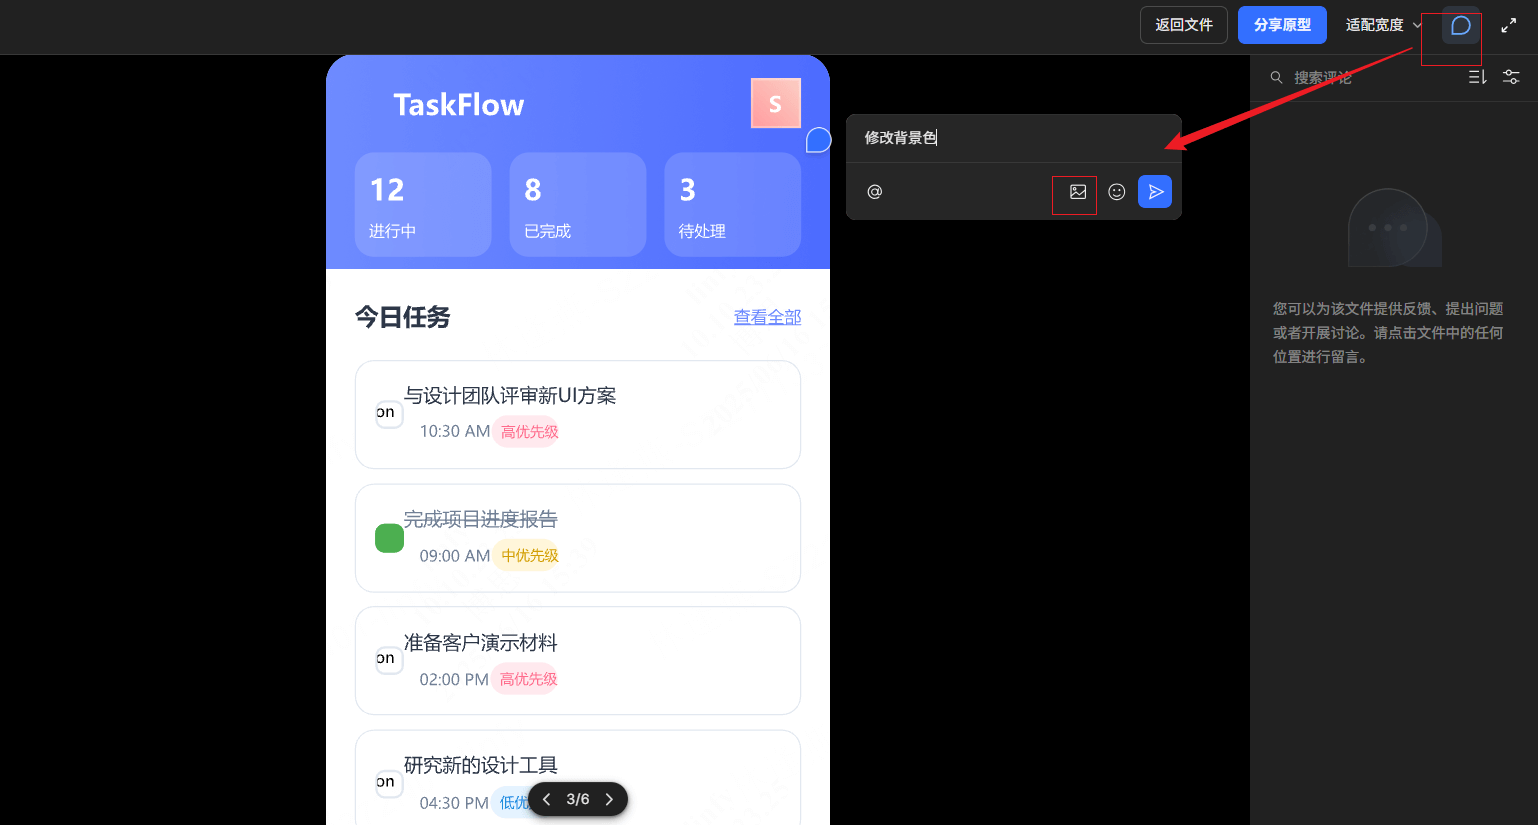Open the emoji picker in comment box
Screen dimensions: 1538x825
tap(1117, 192)
